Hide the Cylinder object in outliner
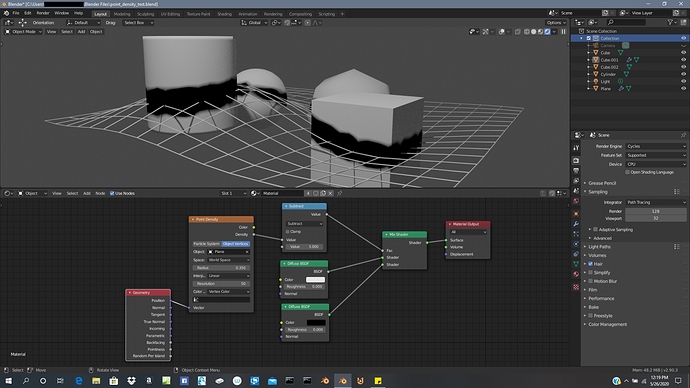The height and width of the screenshot is (388, 690). click(x=683, y=74)
